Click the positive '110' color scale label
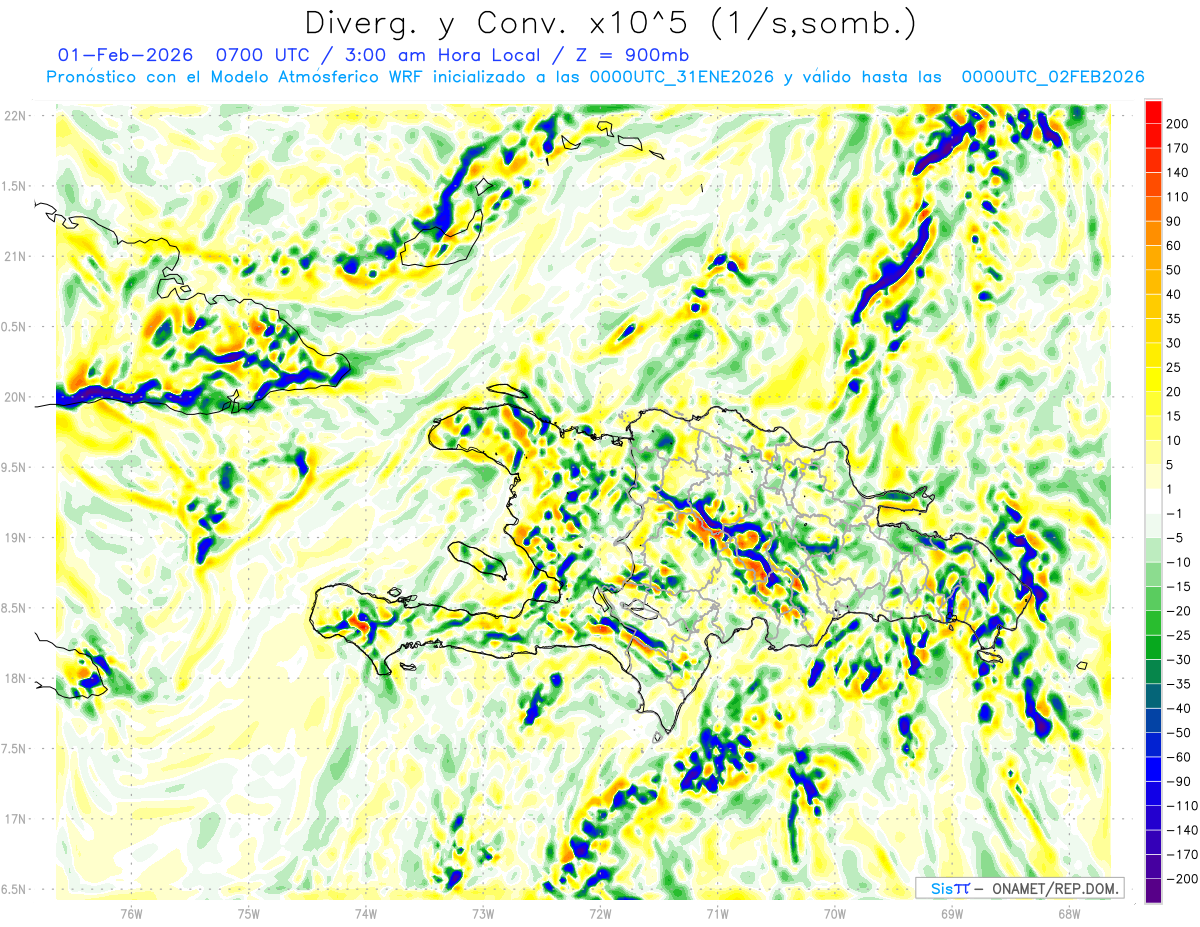Image resolution: width=1200 pixels, height=927 pixels. pyautogui.click(x=1179, y=197)
